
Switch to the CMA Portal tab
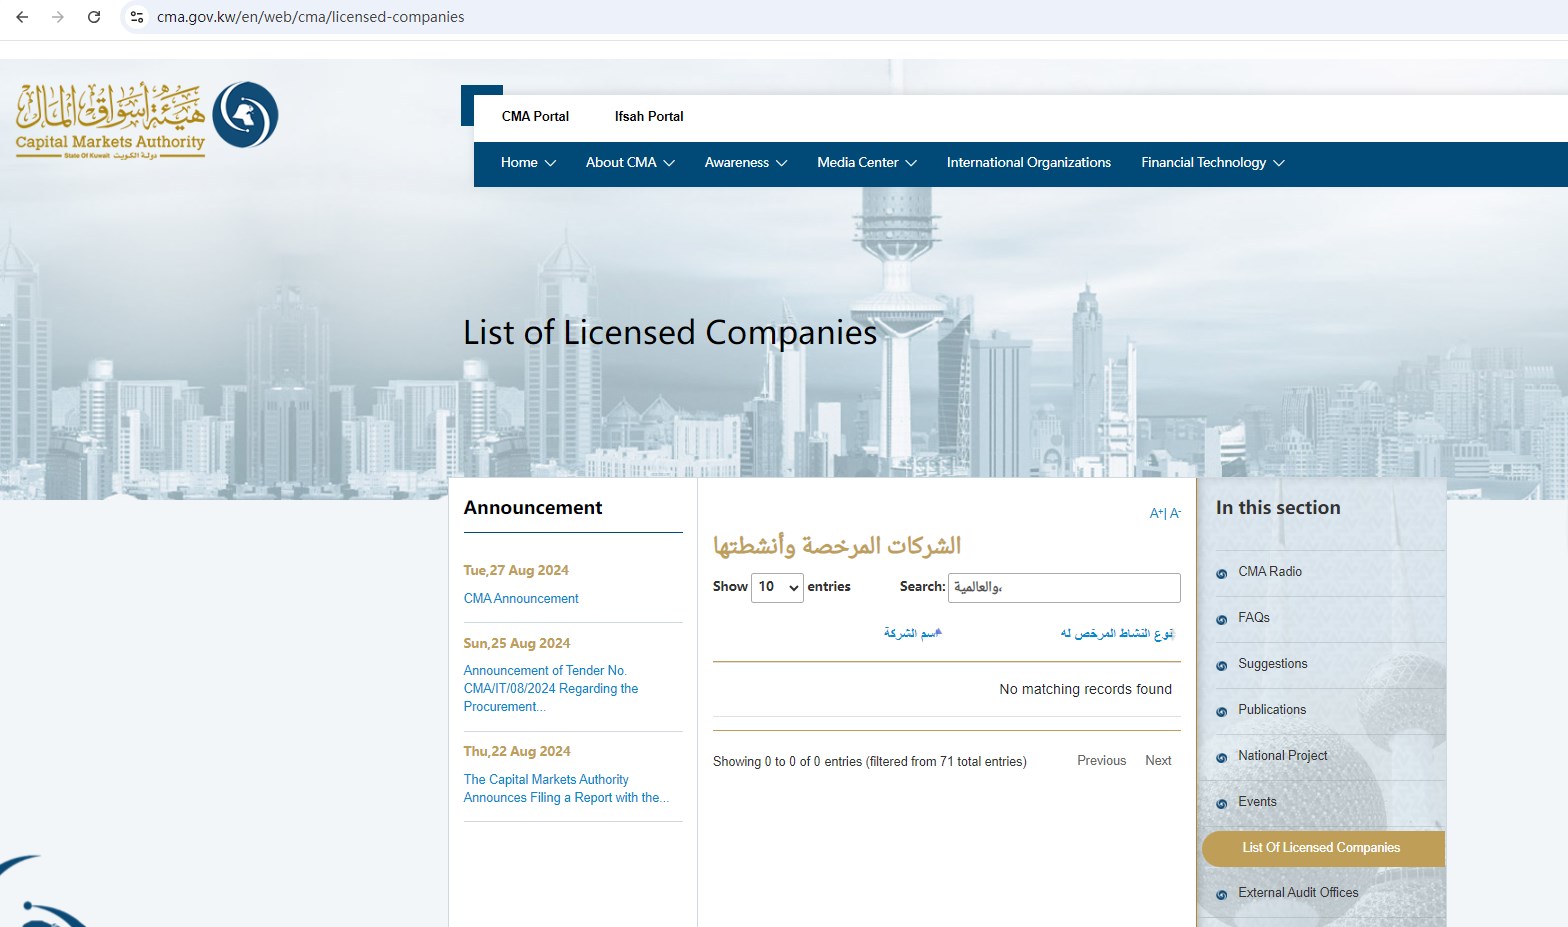535,116
